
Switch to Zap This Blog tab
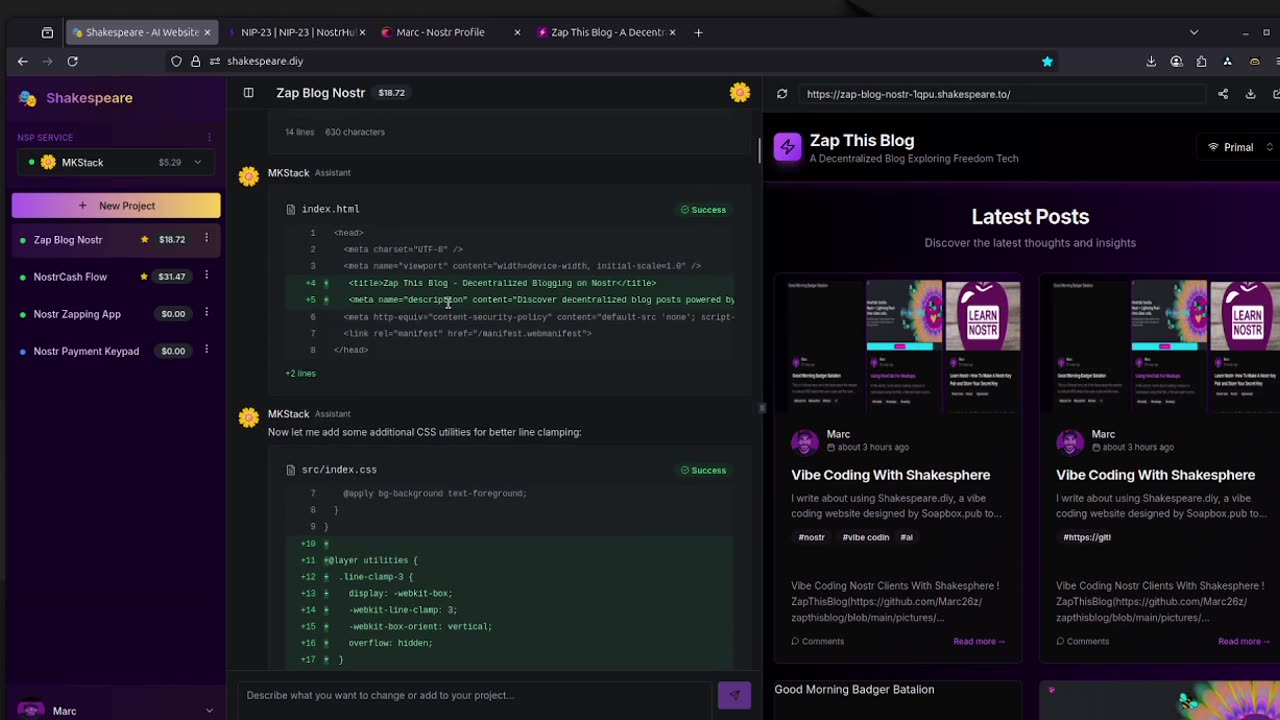607,32
